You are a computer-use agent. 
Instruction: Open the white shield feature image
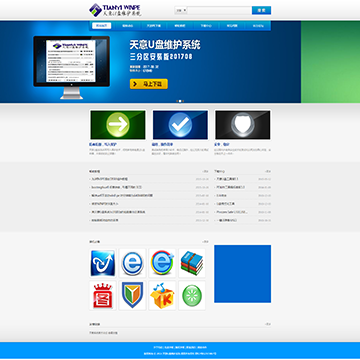(x=243, y=125)
